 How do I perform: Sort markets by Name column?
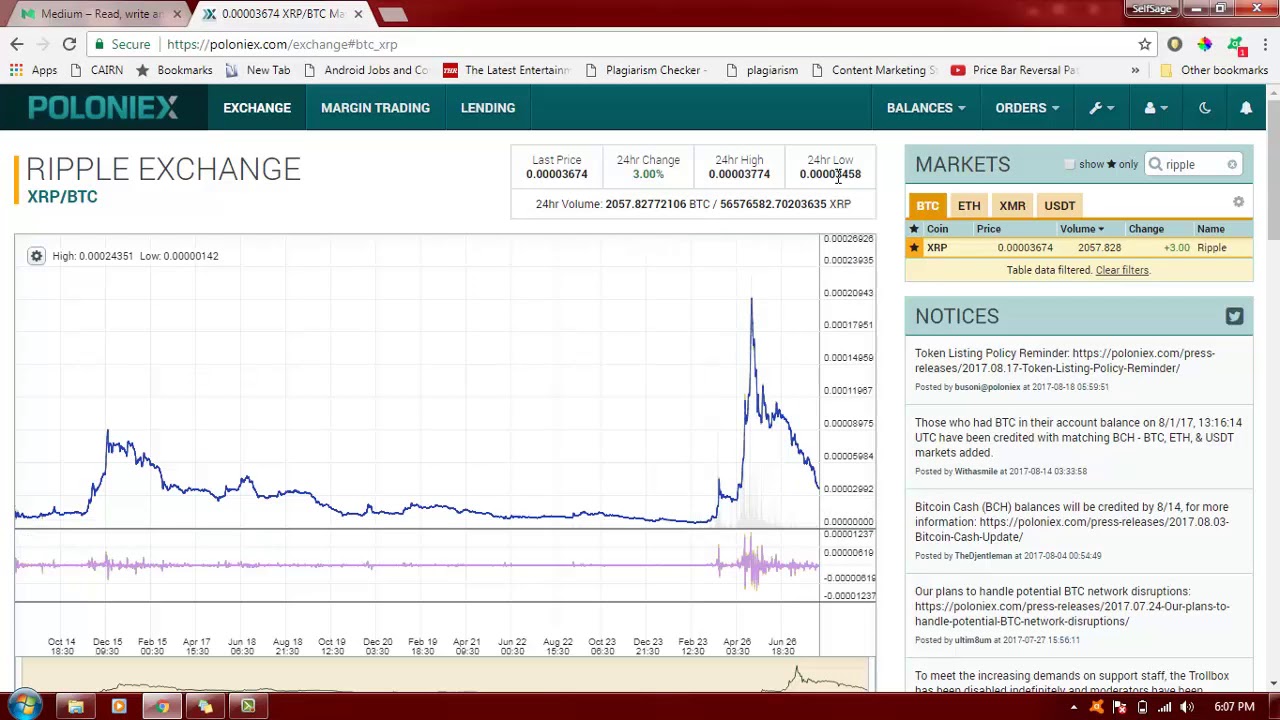pyautogui.click(x=1210, y=229)
